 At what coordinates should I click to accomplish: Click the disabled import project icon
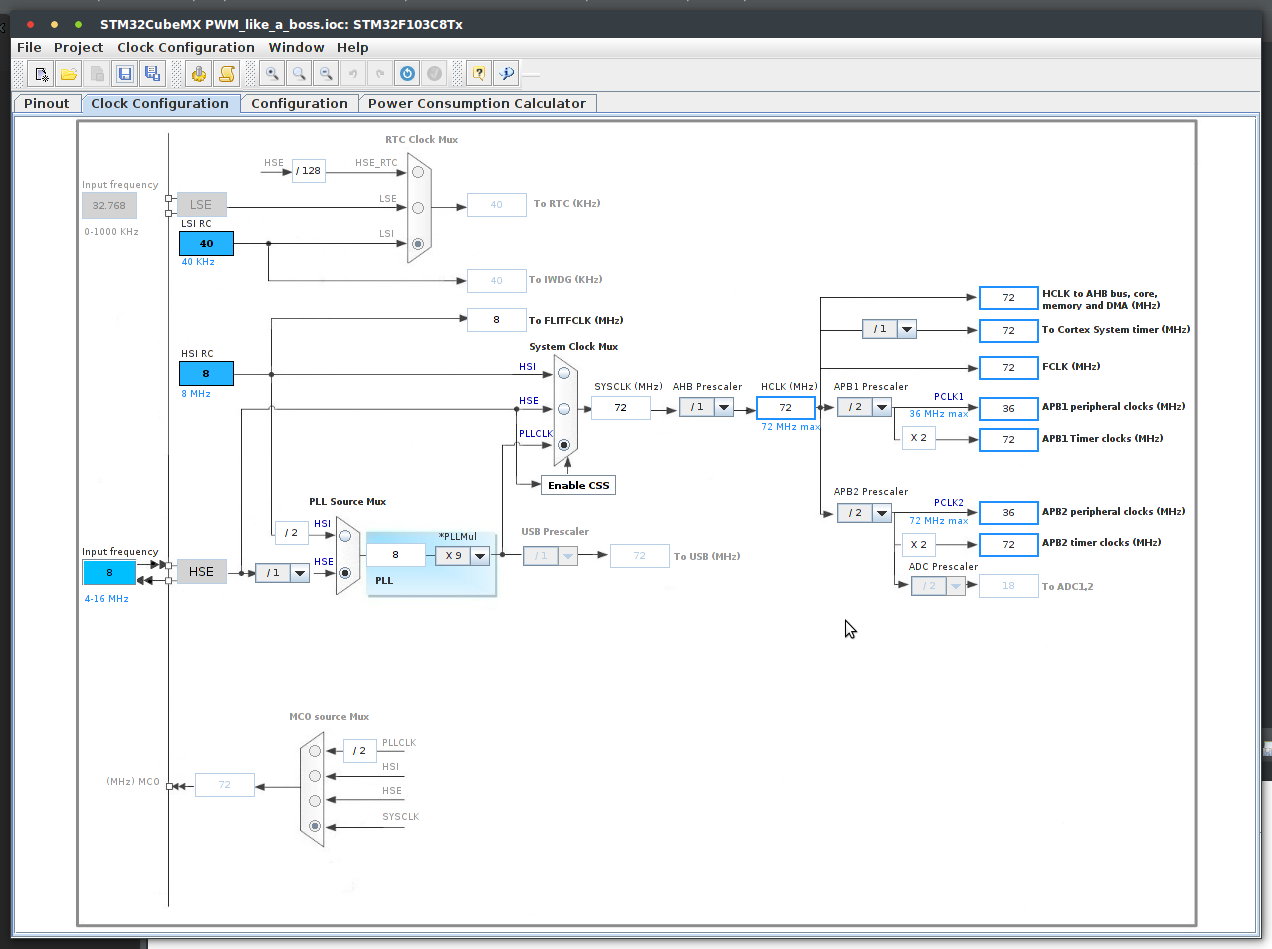click(97, 73)
